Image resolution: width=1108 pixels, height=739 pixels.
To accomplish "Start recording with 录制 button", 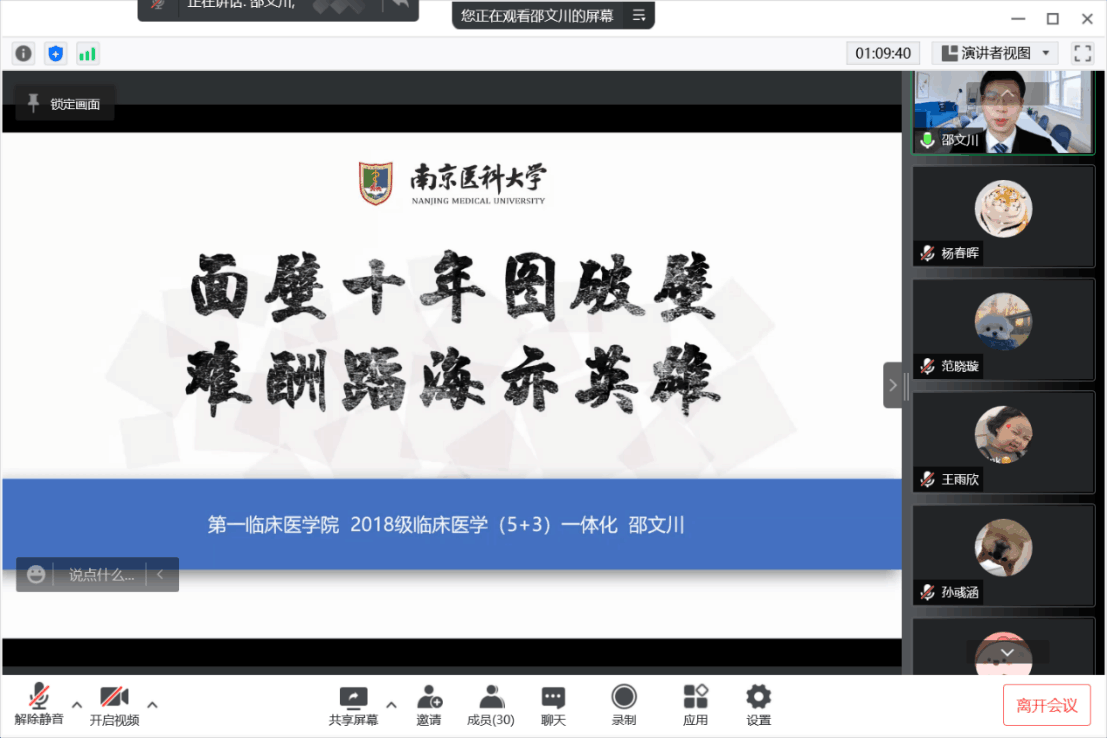I will point(624,705).
